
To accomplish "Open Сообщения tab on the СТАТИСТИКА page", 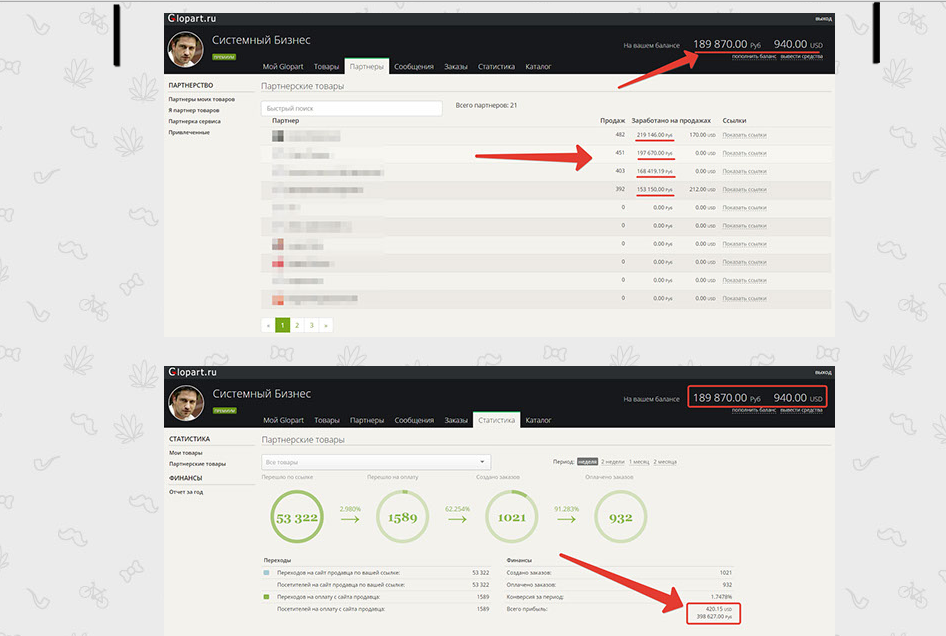I will tap(414, 420).
